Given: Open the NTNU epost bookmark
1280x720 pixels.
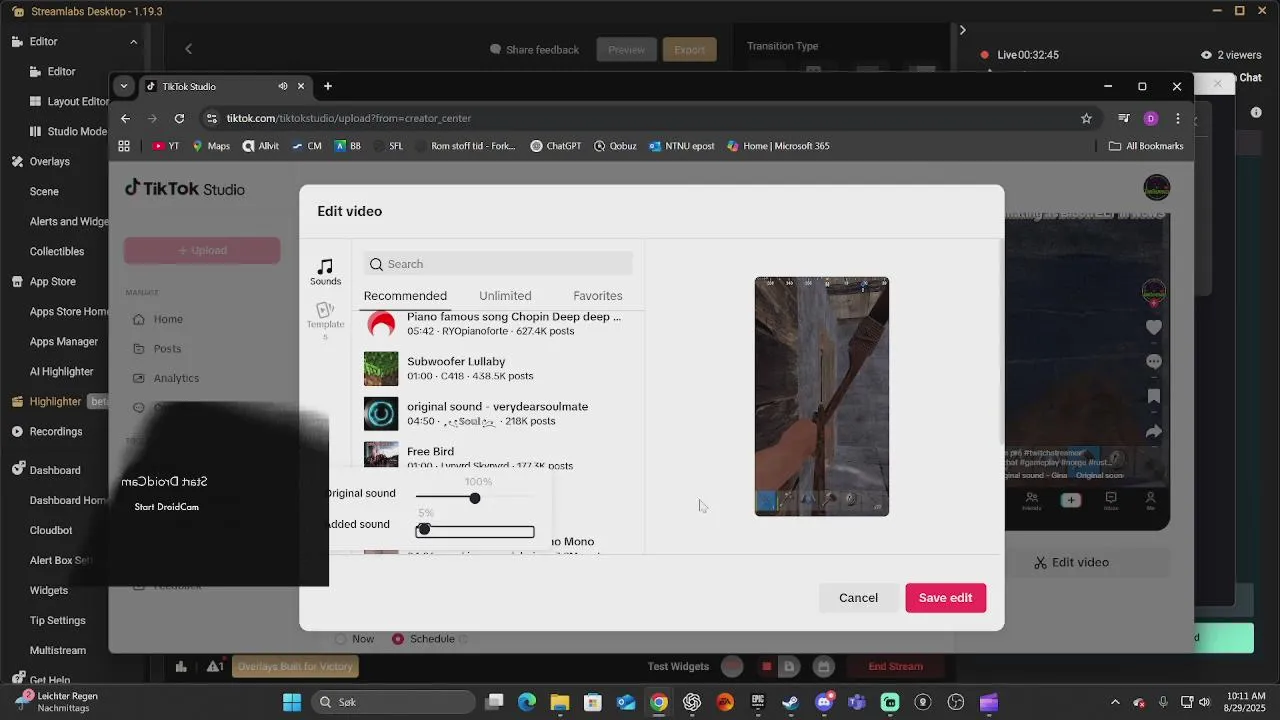Looking at the screenshot, I should [681, 146].
